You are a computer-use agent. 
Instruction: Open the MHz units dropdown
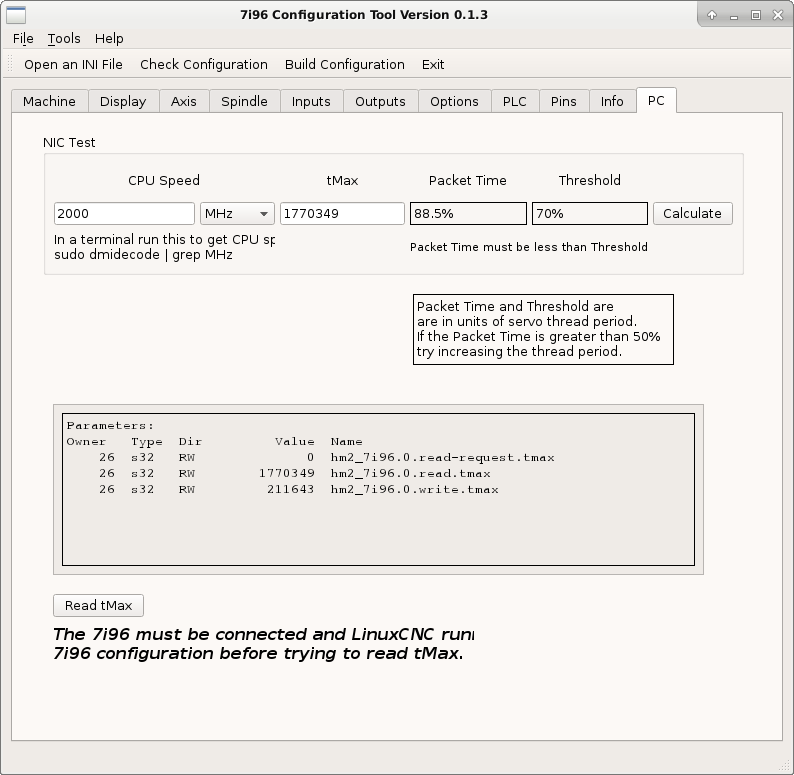tap(237, 213)
